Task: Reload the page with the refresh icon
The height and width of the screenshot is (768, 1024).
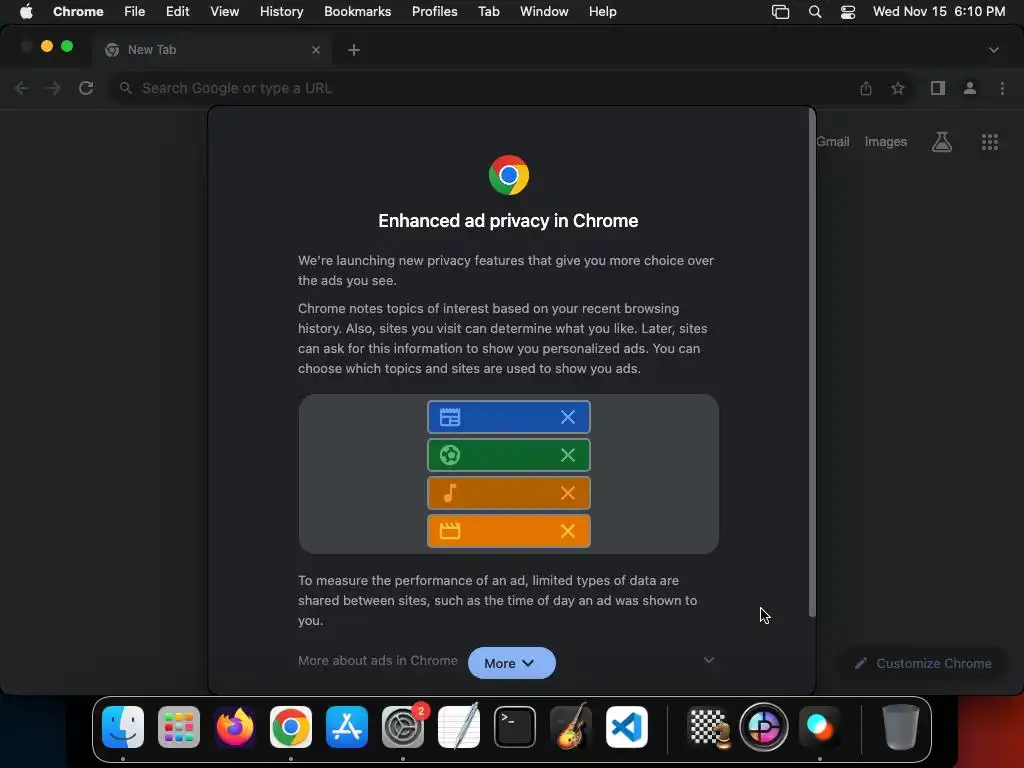Action: point(86,88)
